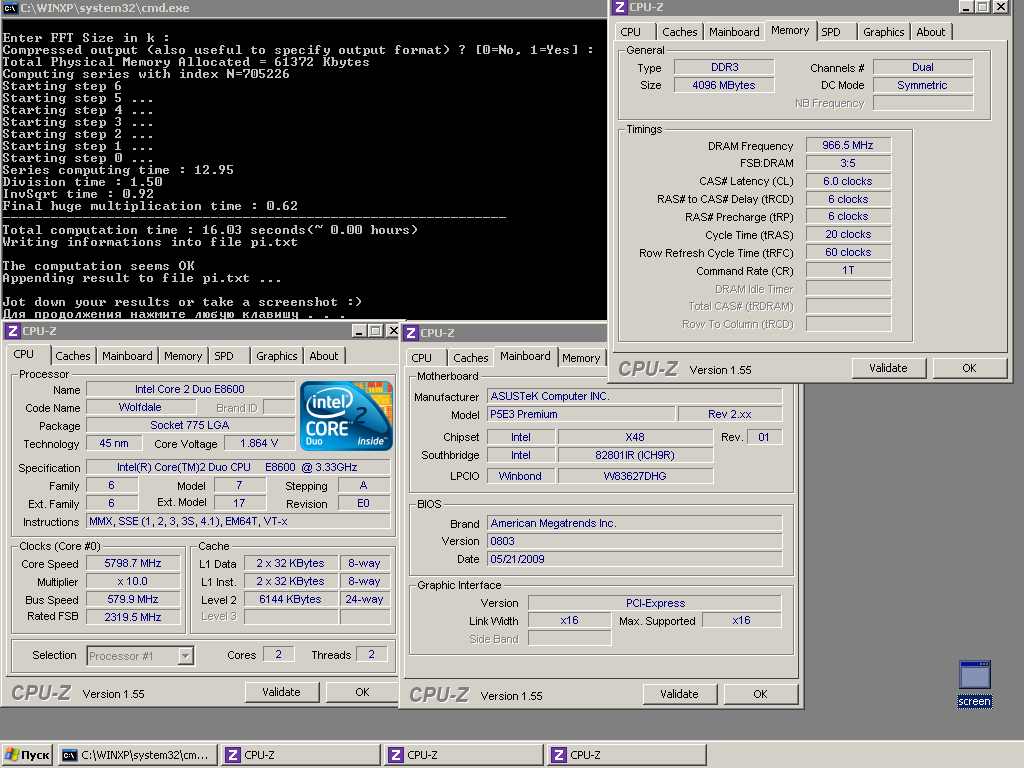Open Caches tab in the memory CPU-Z window
Image resolution: width=1024 pixels, height=768 pixels.
tap(680, 32)
